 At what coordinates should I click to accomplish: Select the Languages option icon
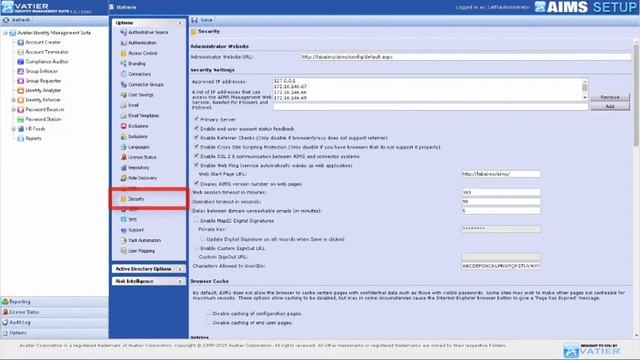(123, 147)
